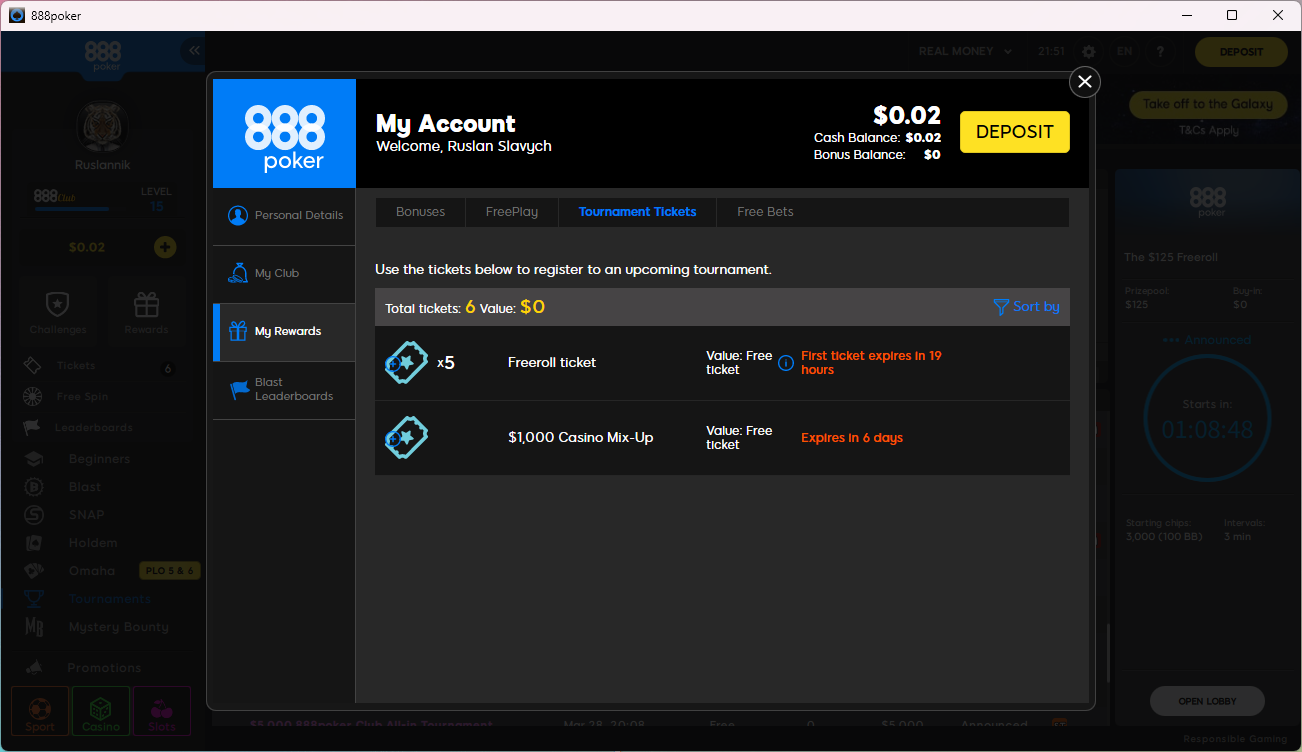Select the Tournament Tickets tab
The image size is (1302, 752).
(638, 212)
